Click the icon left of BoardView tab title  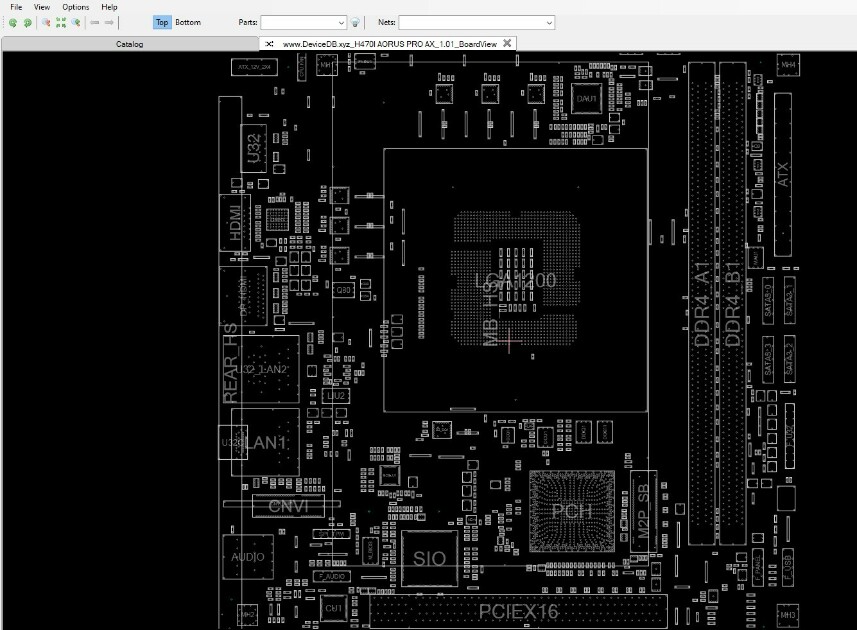tap(269, 44)
